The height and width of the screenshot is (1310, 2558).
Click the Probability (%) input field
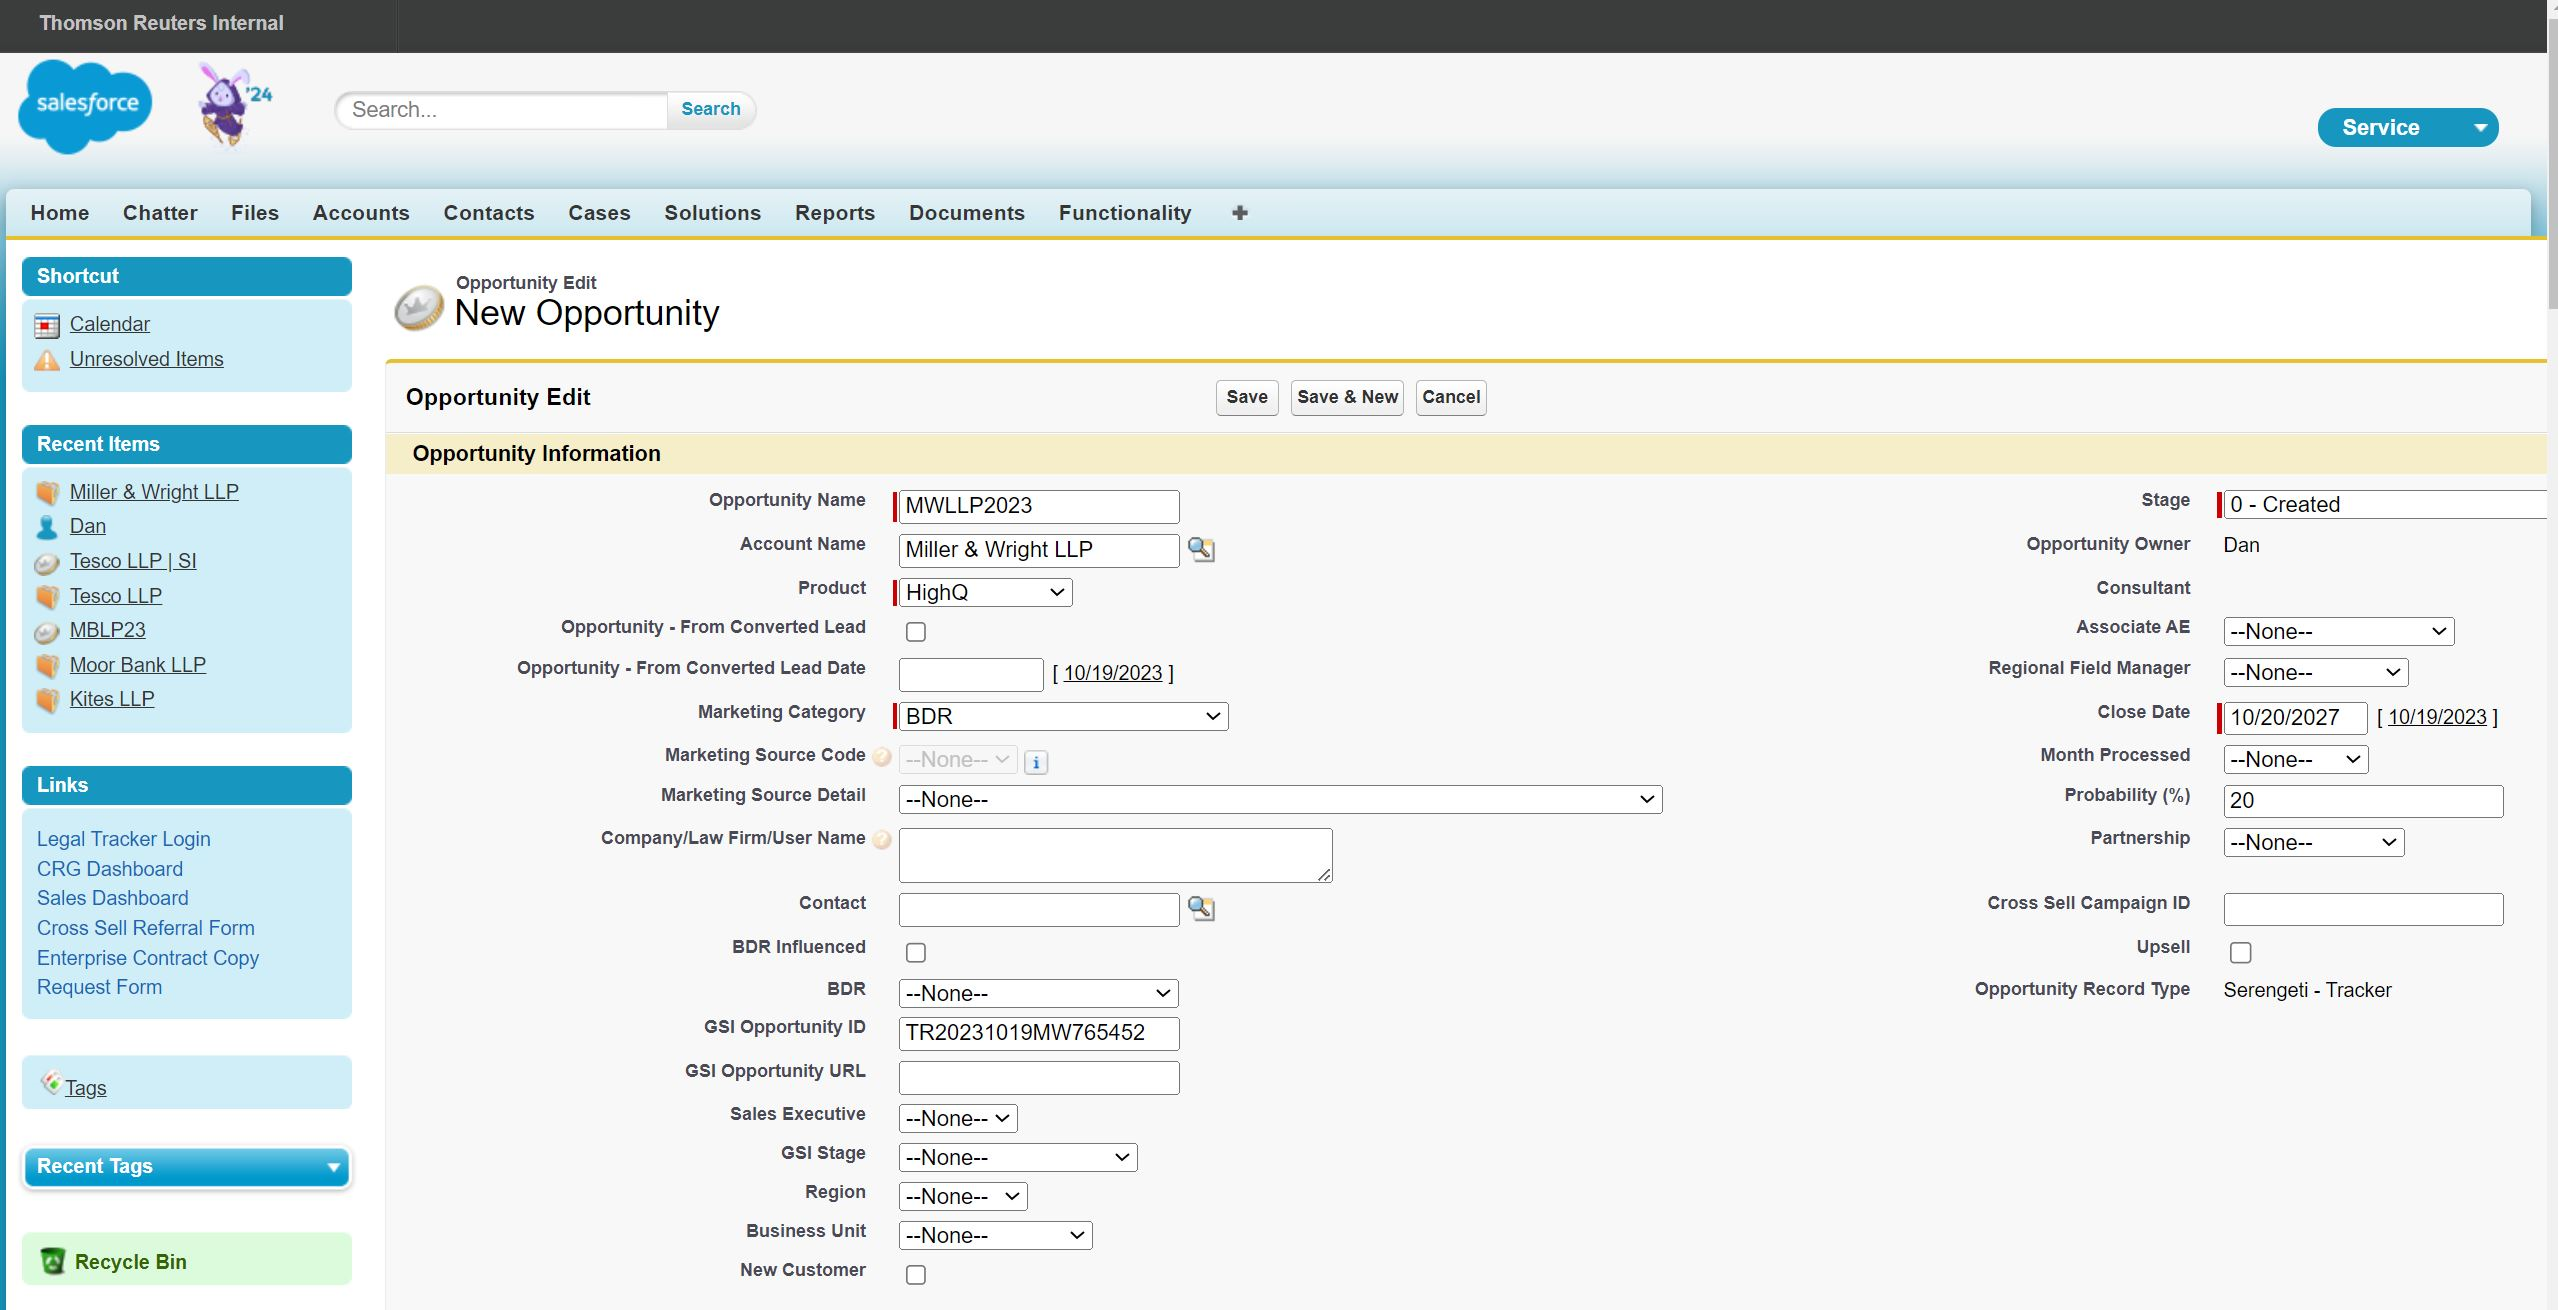(x=2363, y=801)
